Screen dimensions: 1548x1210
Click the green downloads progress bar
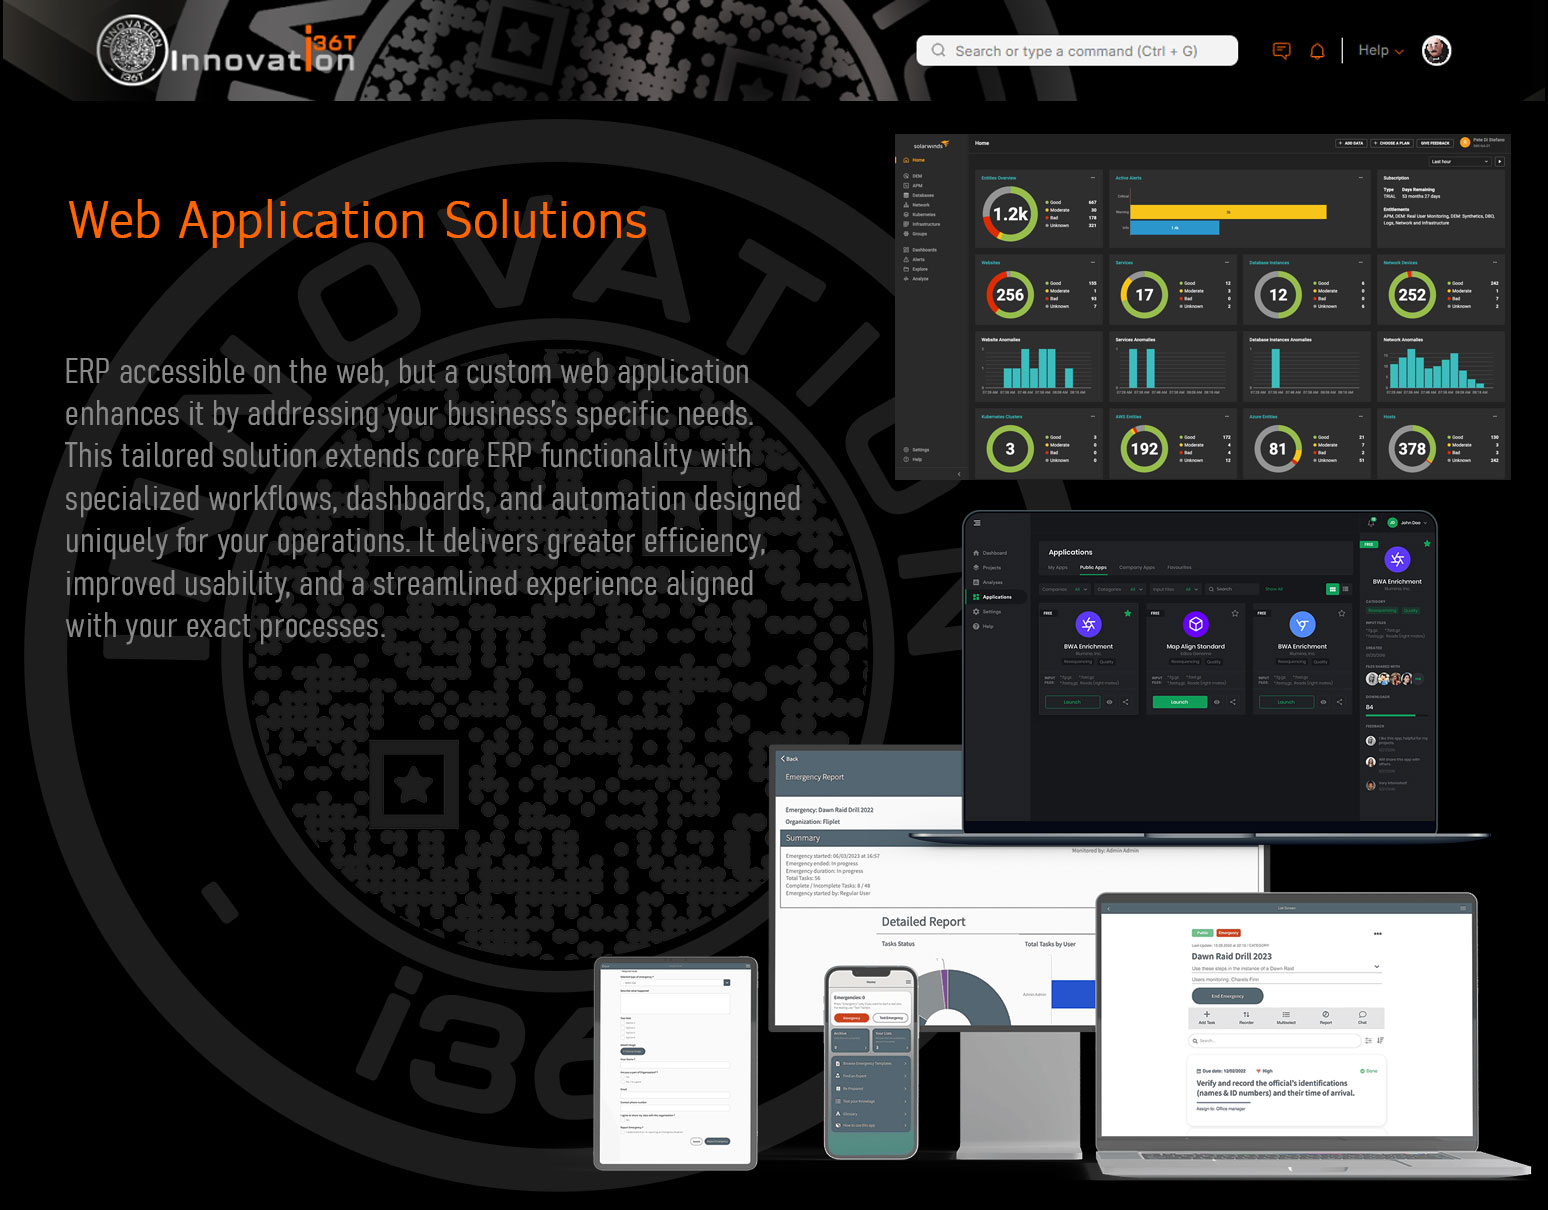(1390, 715)
